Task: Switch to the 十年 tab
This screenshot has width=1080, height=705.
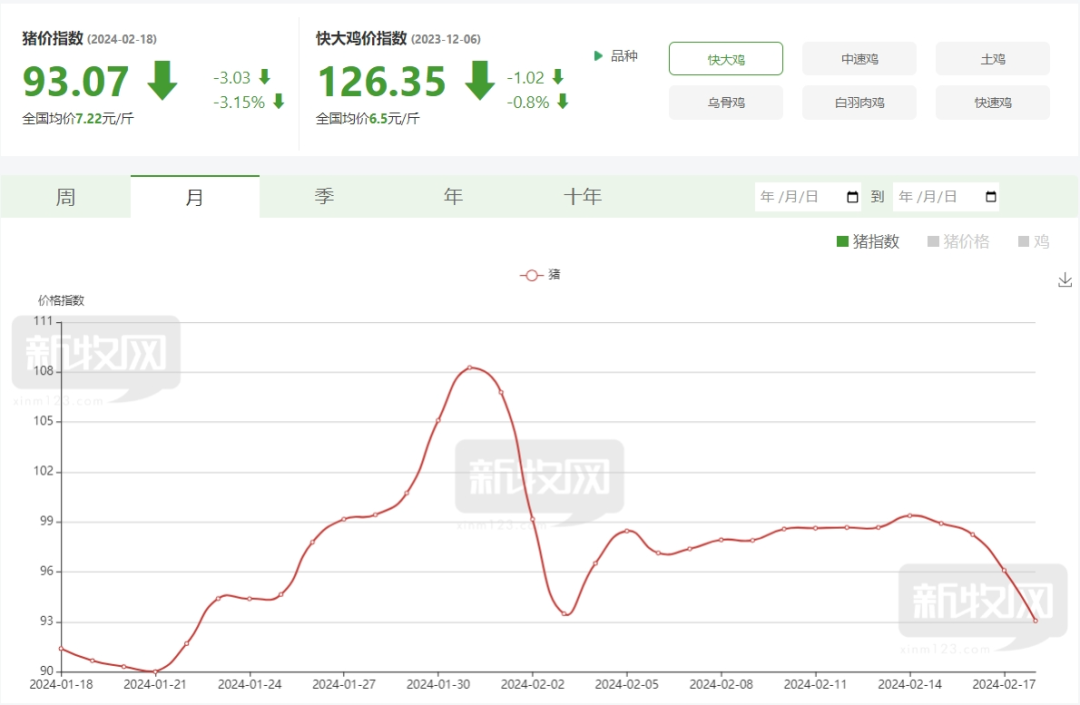Action: coord(582,197)
